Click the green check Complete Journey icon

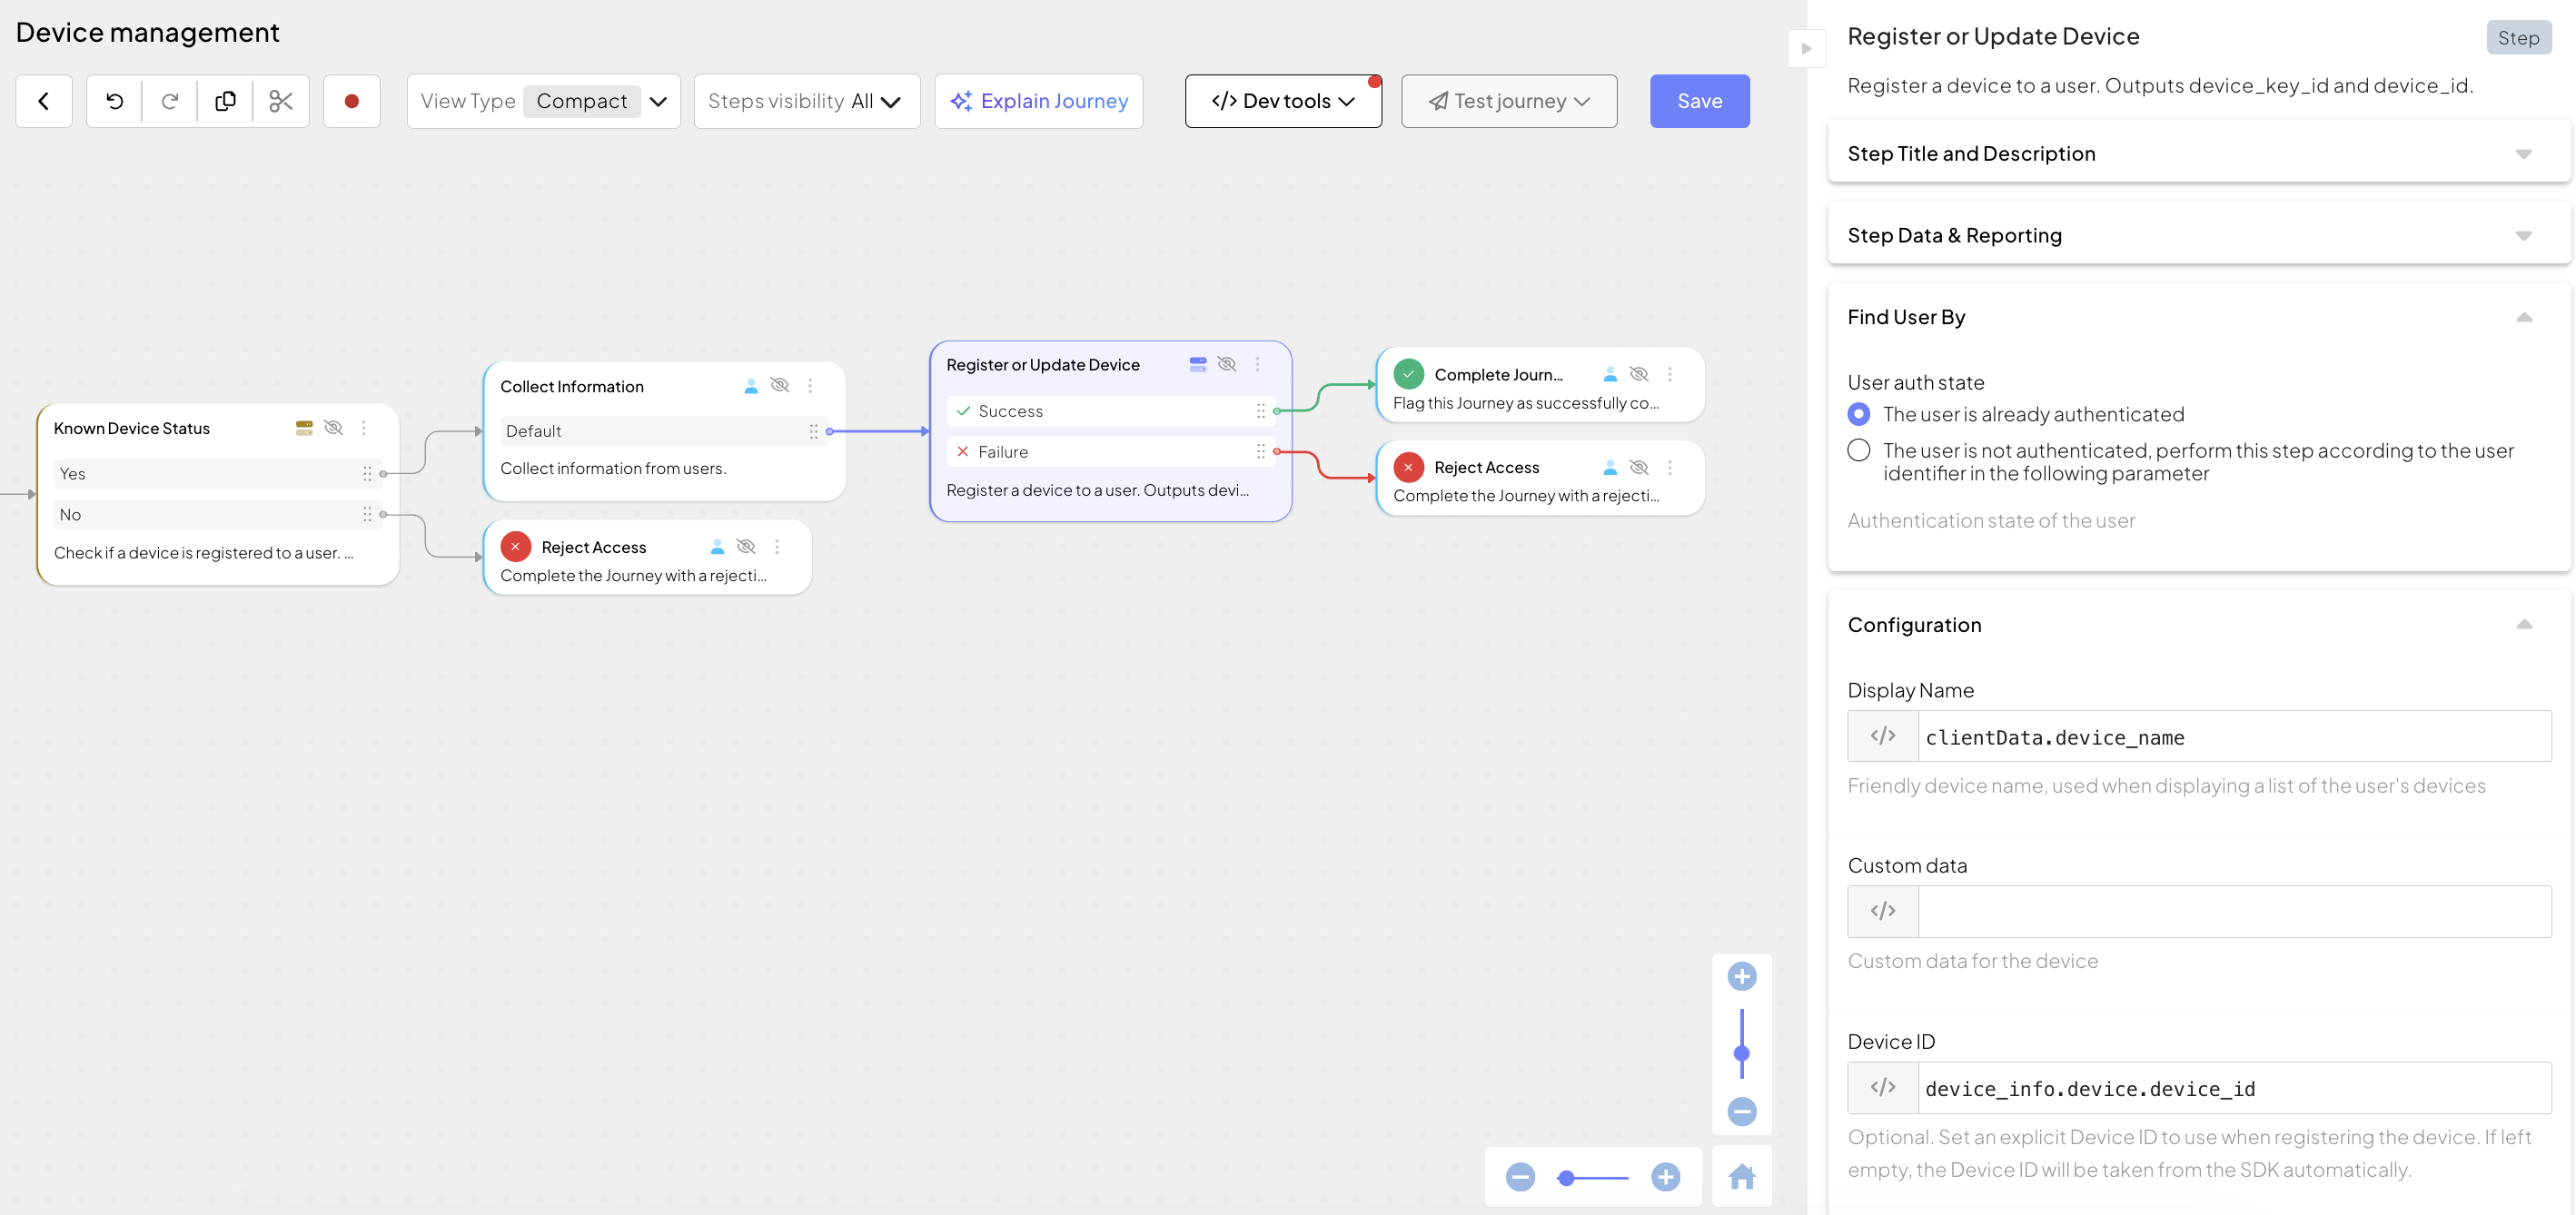pyautogui.click(x=1408, y=374)
